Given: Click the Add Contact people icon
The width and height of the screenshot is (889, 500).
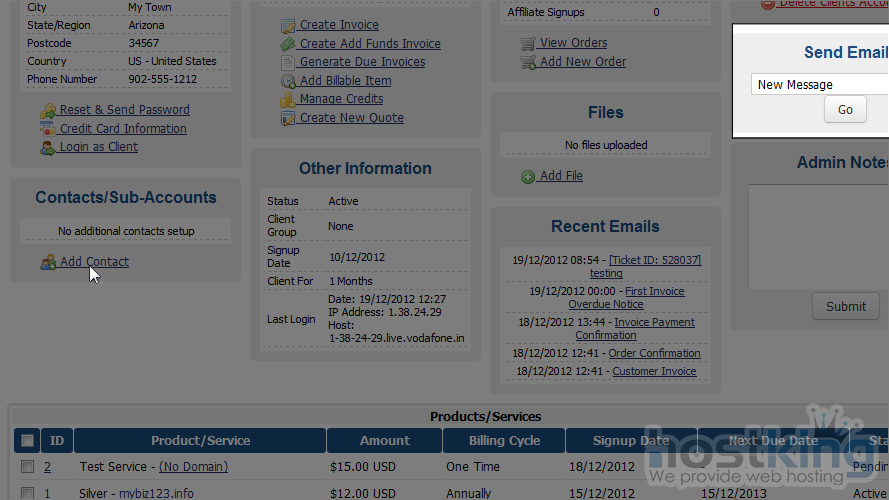Looking at the screenshot, I should (48, 263).
